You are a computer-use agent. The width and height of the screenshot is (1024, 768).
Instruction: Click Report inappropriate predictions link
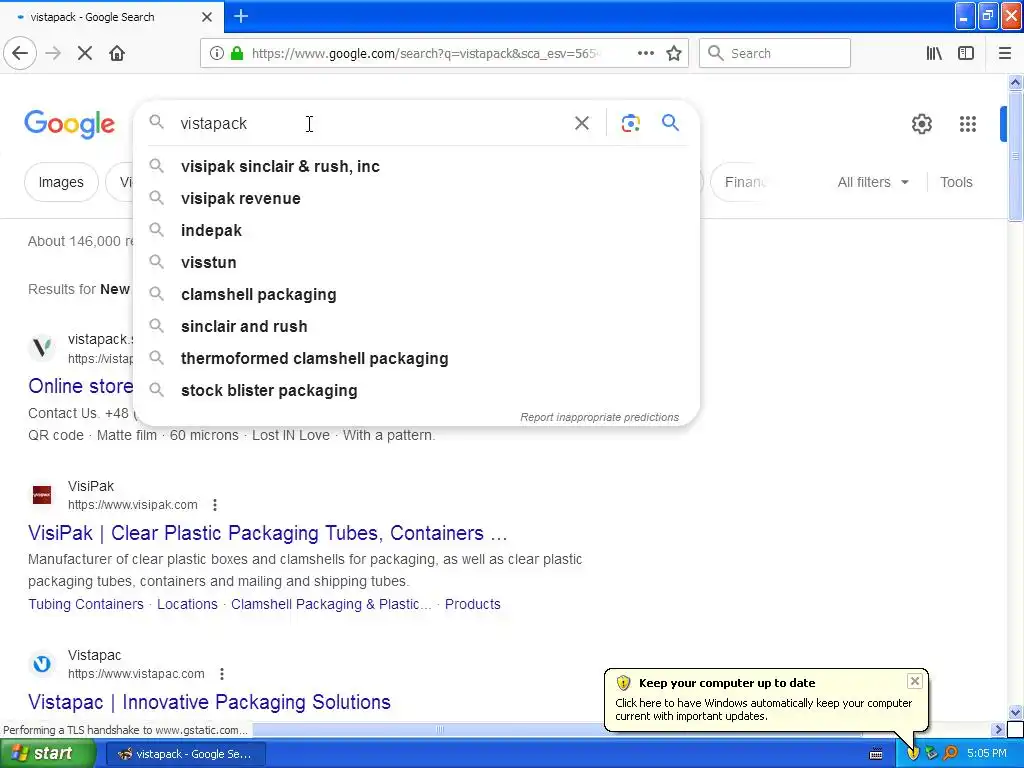click(600, 417)
